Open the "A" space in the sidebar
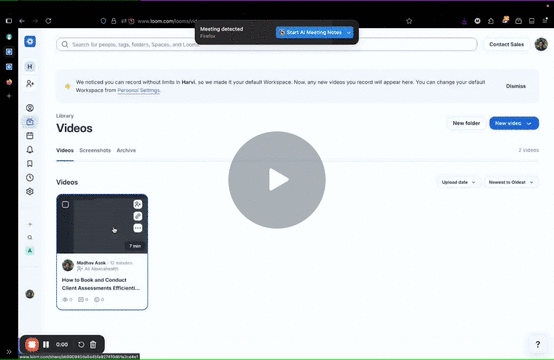 click(30, 251)
